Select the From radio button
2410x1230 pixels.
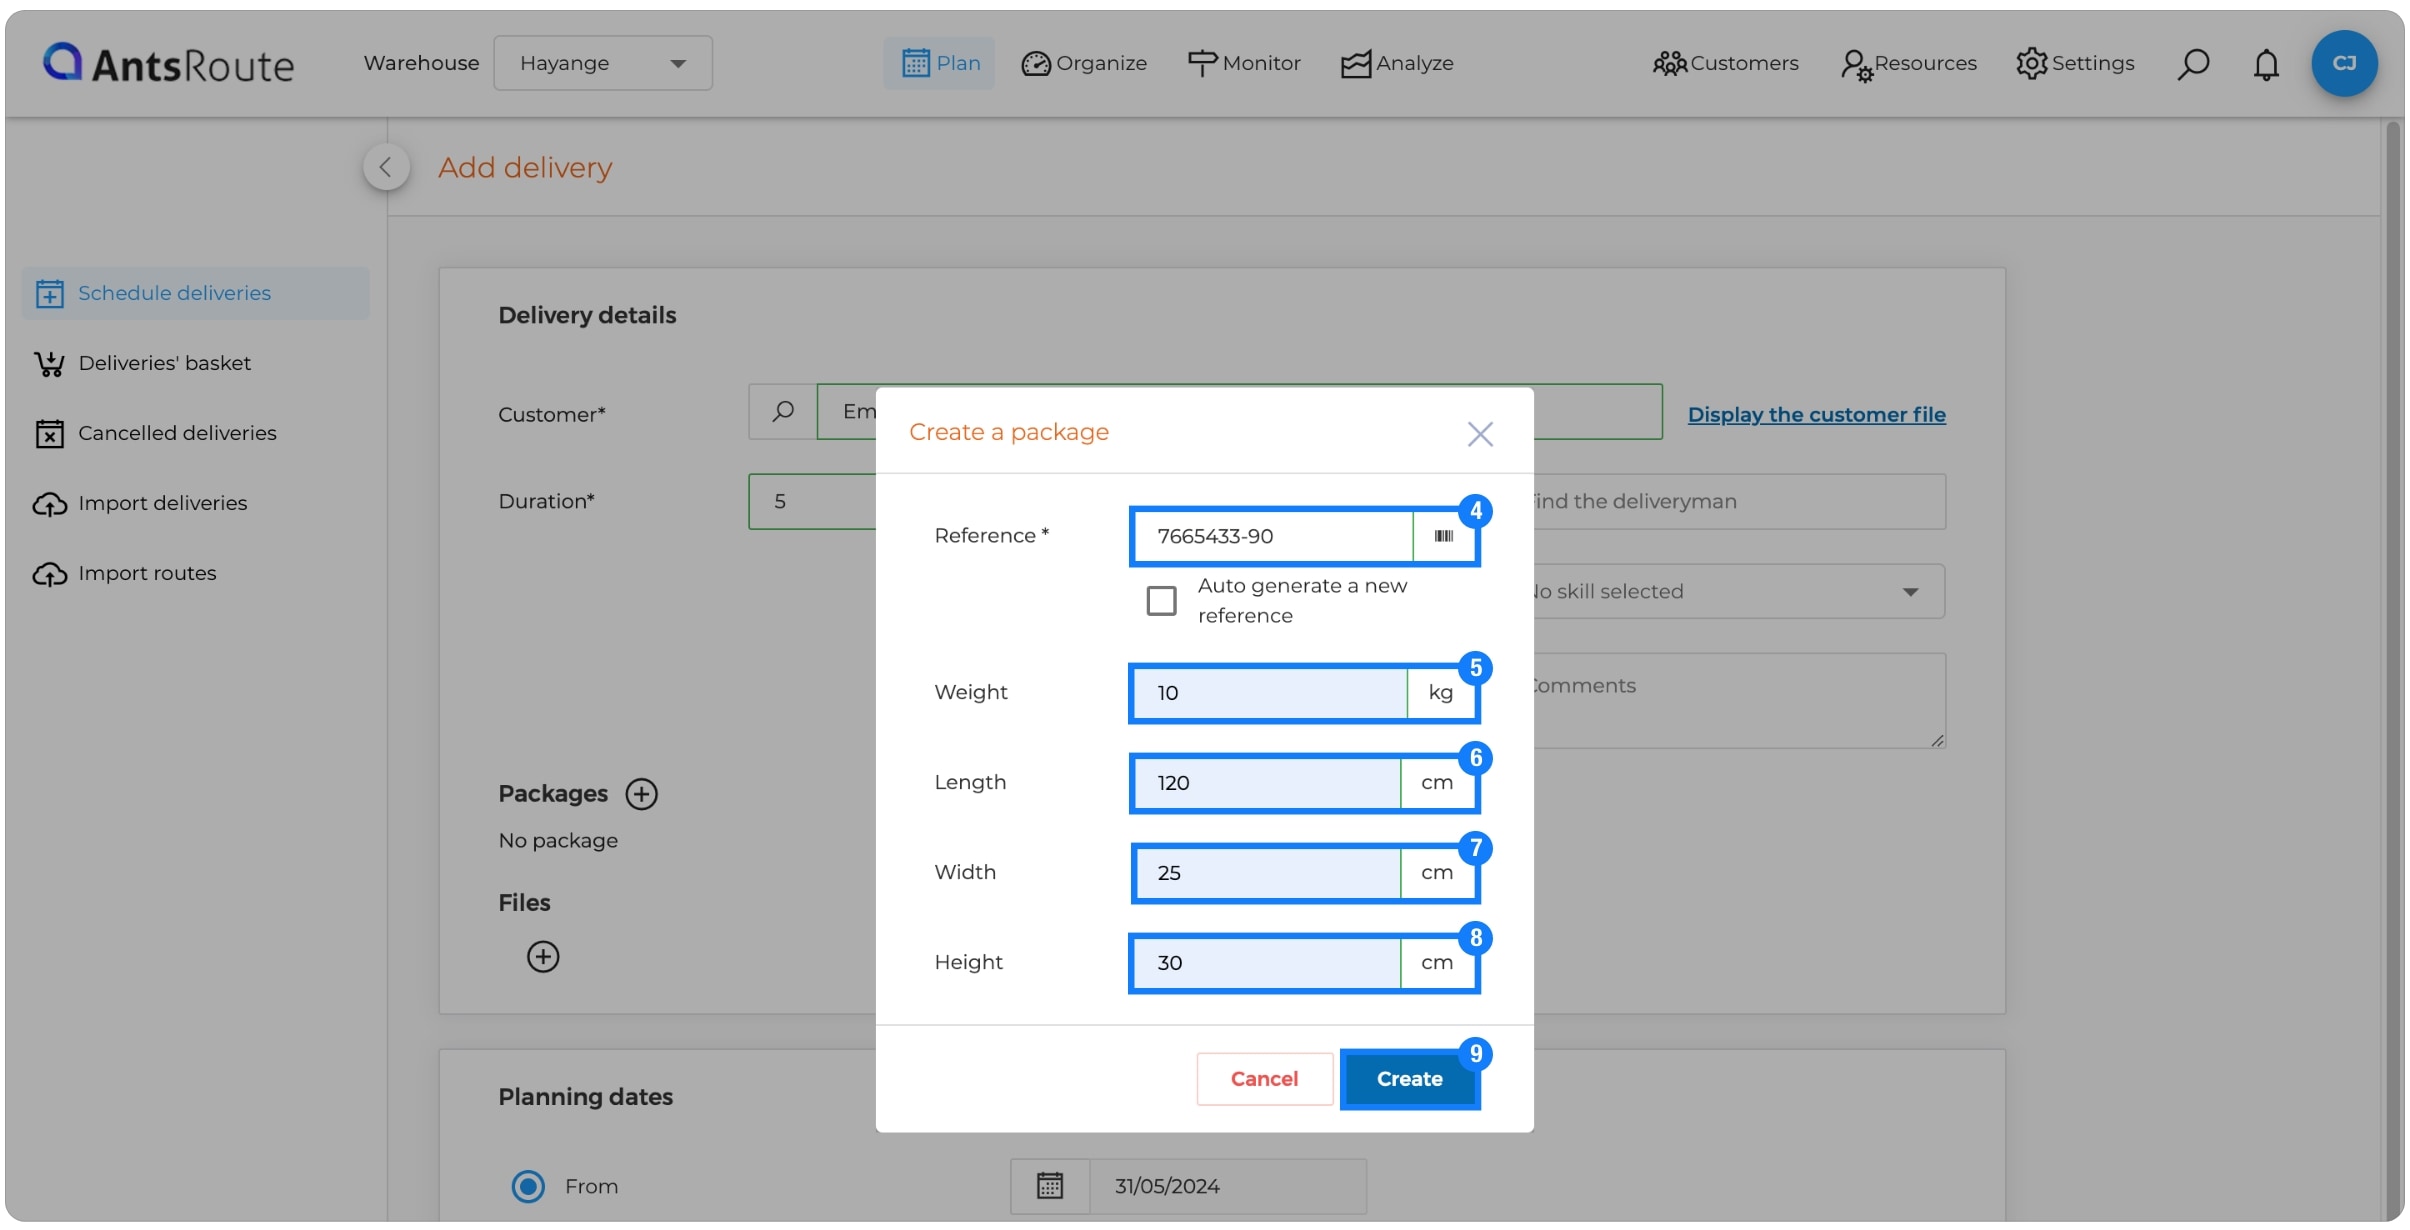coord(528,1186)
